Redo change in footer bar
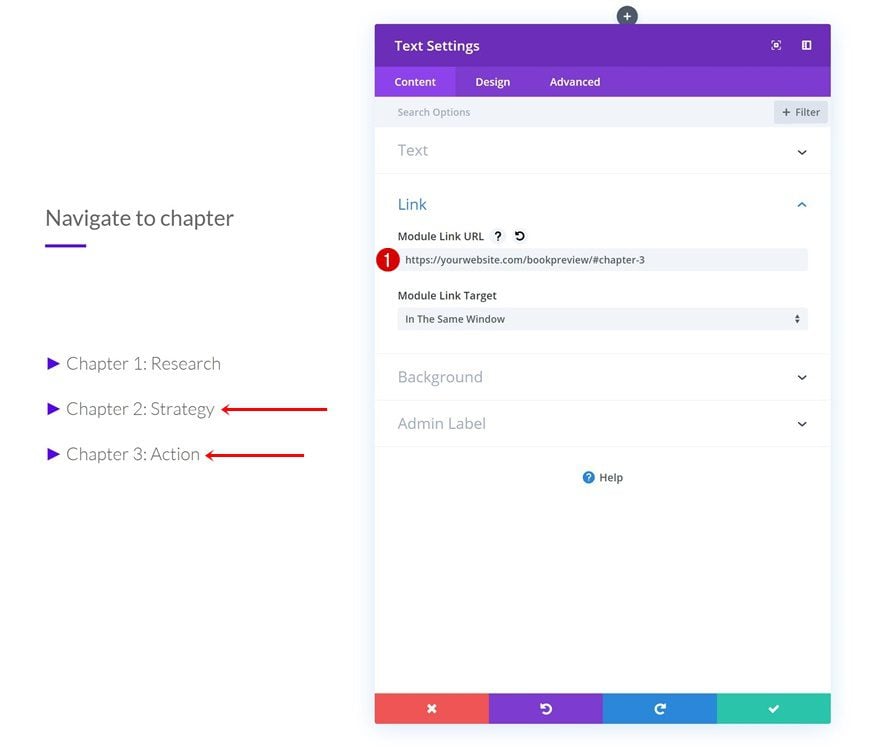The height and width of the screenshot is (754, 880). [659, 709]
